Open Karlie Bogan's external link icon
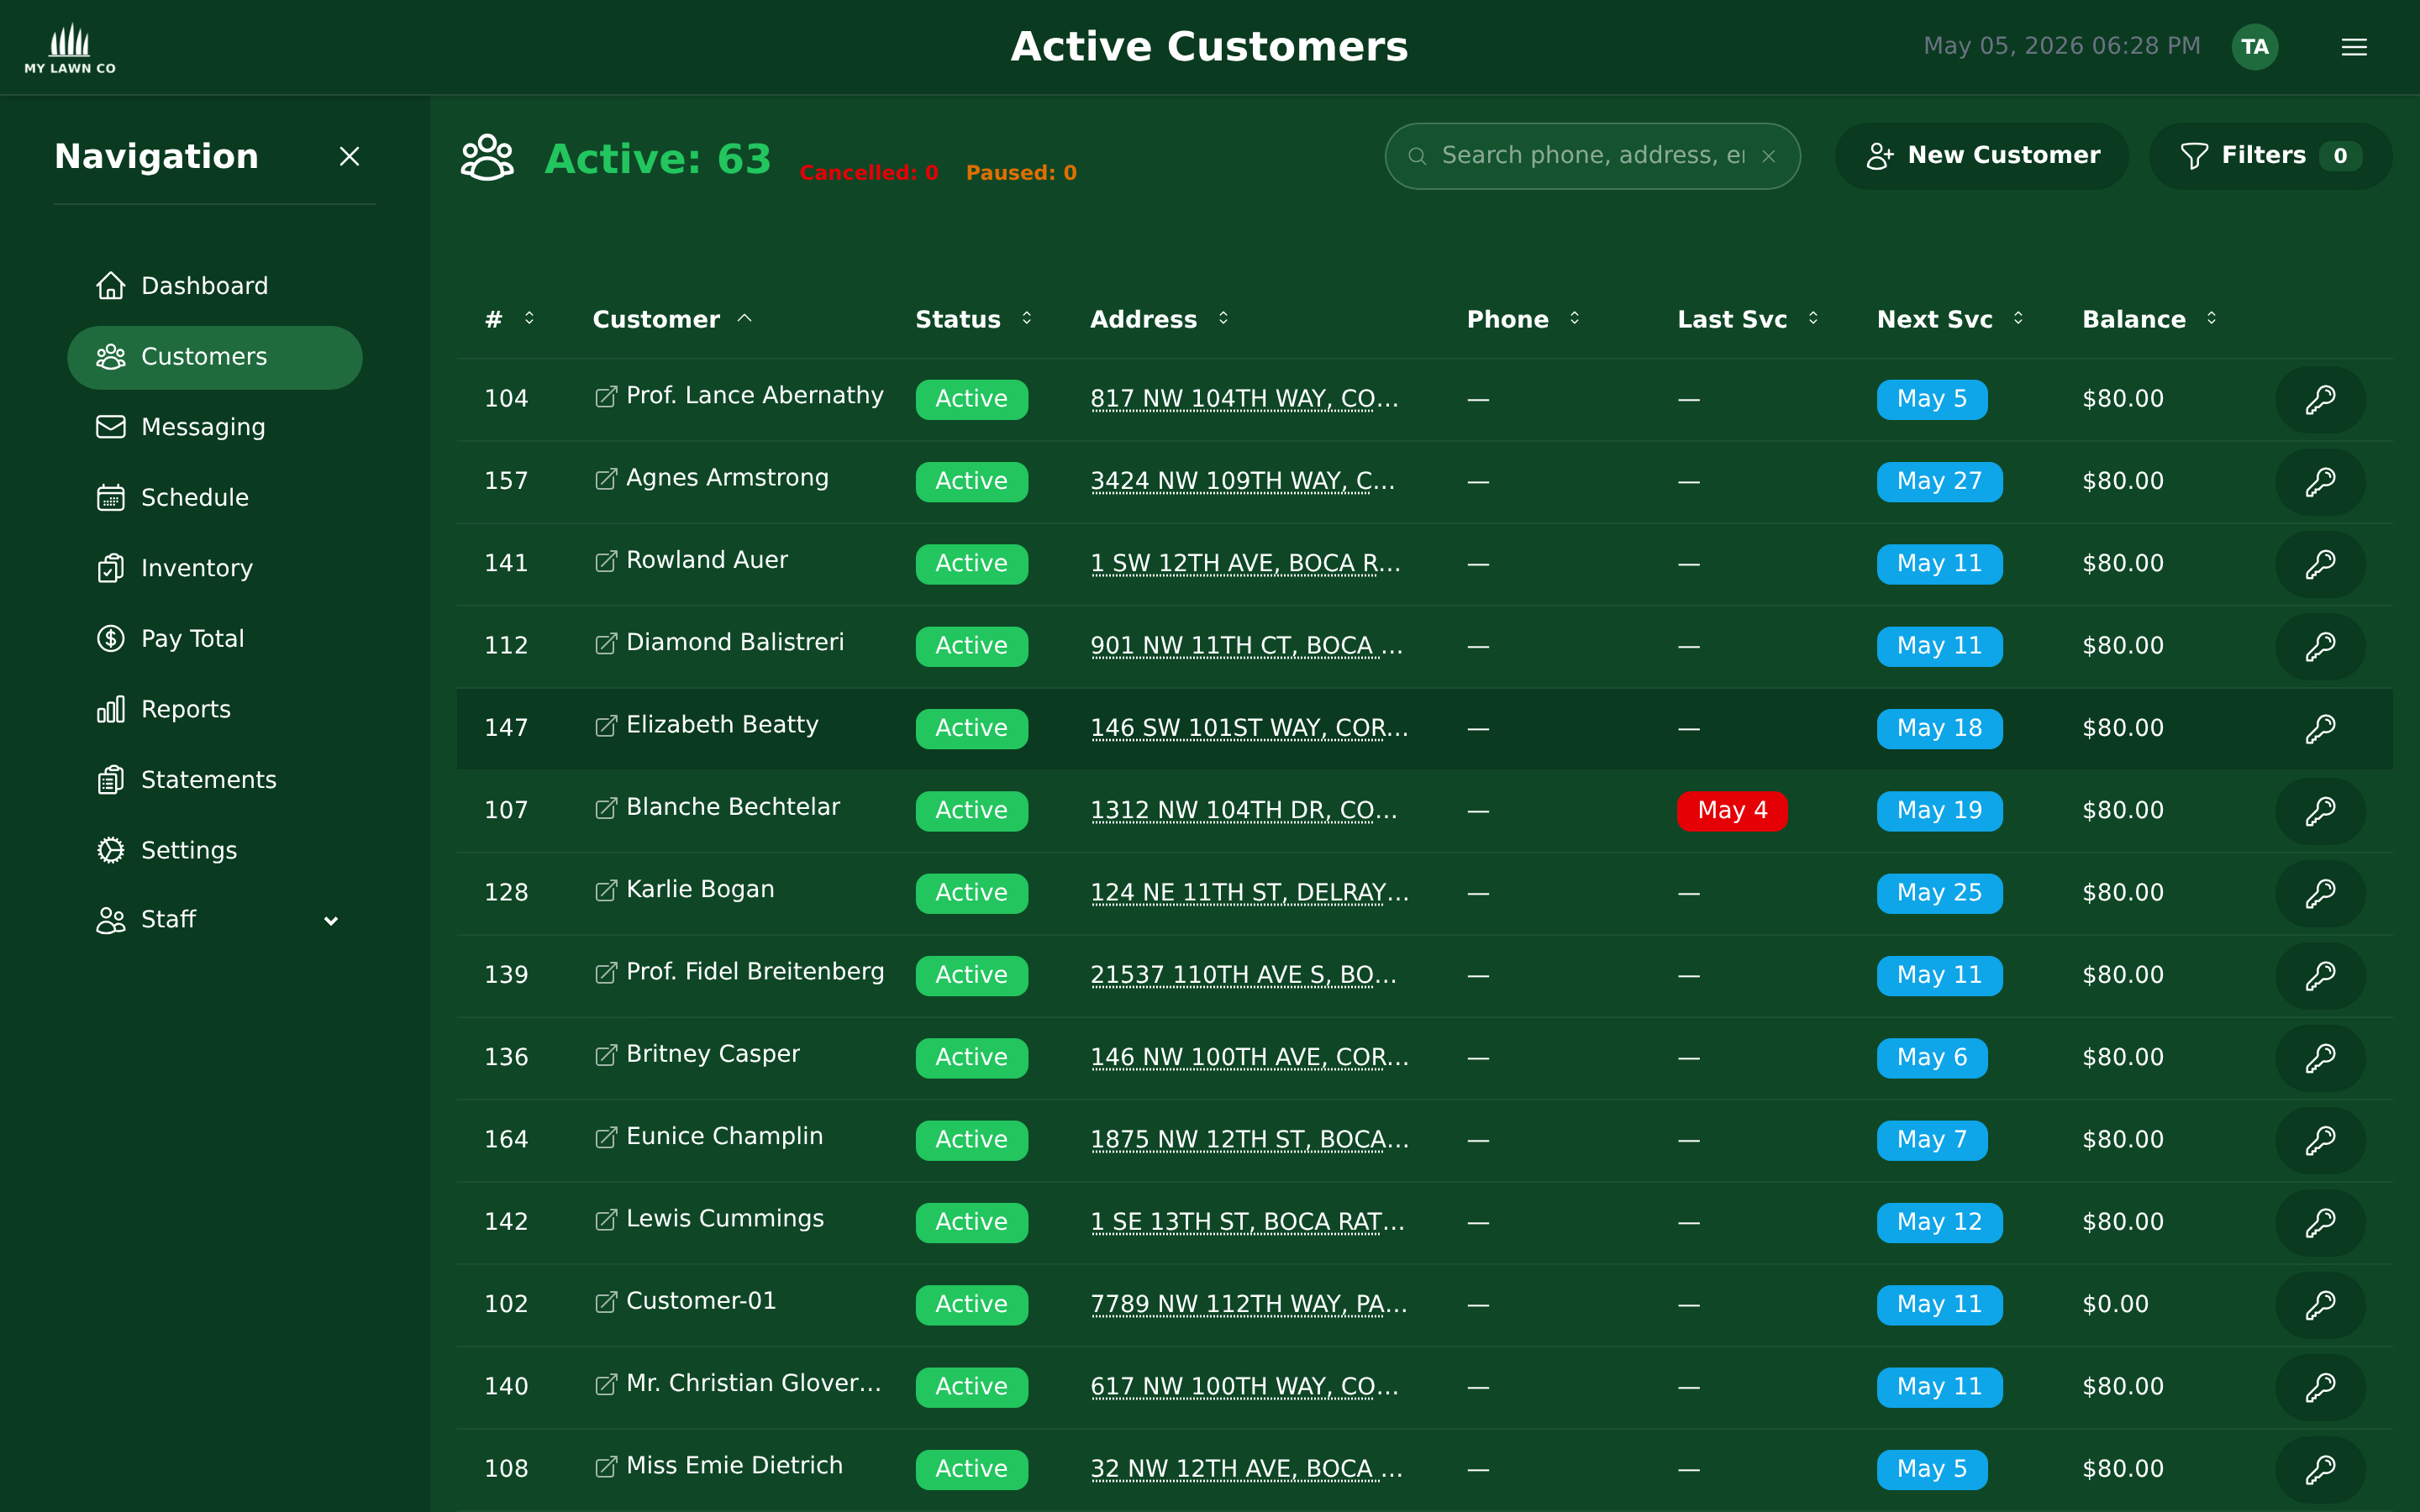 click(605, 891)
